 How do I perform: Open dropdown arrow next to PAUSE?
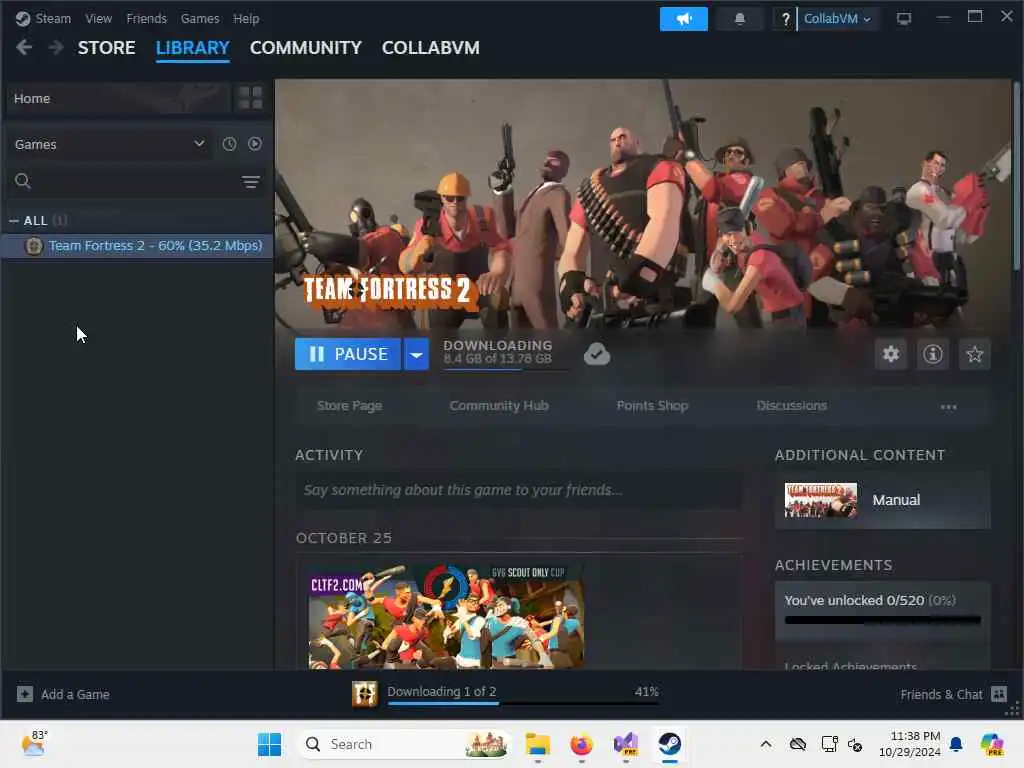click(416, 354)
